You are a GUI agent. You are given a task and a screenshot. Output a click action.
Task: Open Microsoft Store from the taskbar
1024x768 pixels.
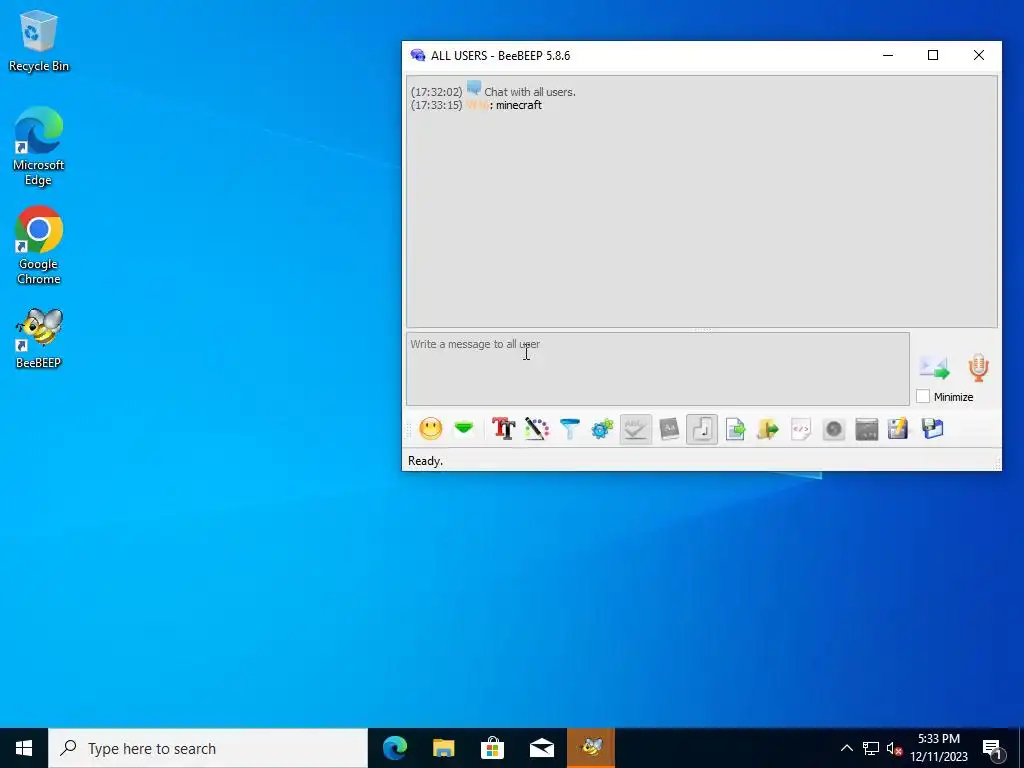[492, 748]
